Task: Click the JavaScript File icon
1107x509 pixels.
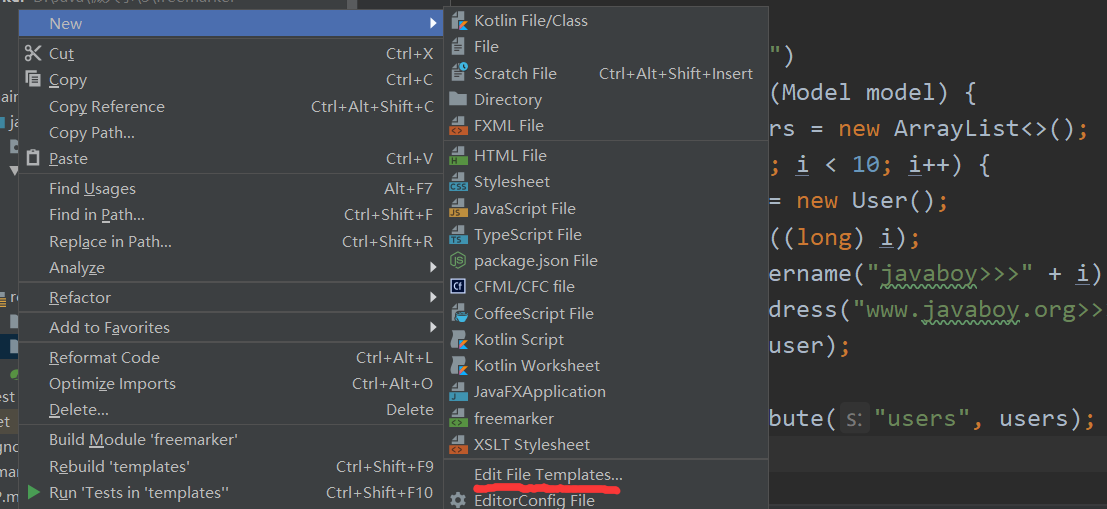Action: coord(459,208)
